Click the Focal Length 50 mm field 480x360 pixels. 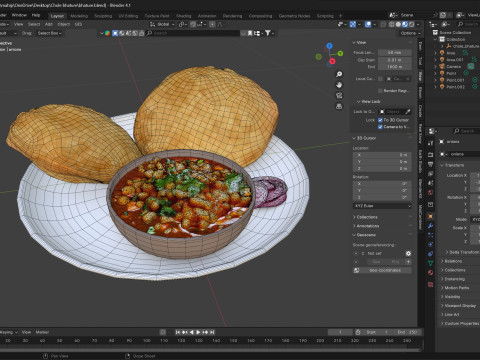tap(395, 53)
